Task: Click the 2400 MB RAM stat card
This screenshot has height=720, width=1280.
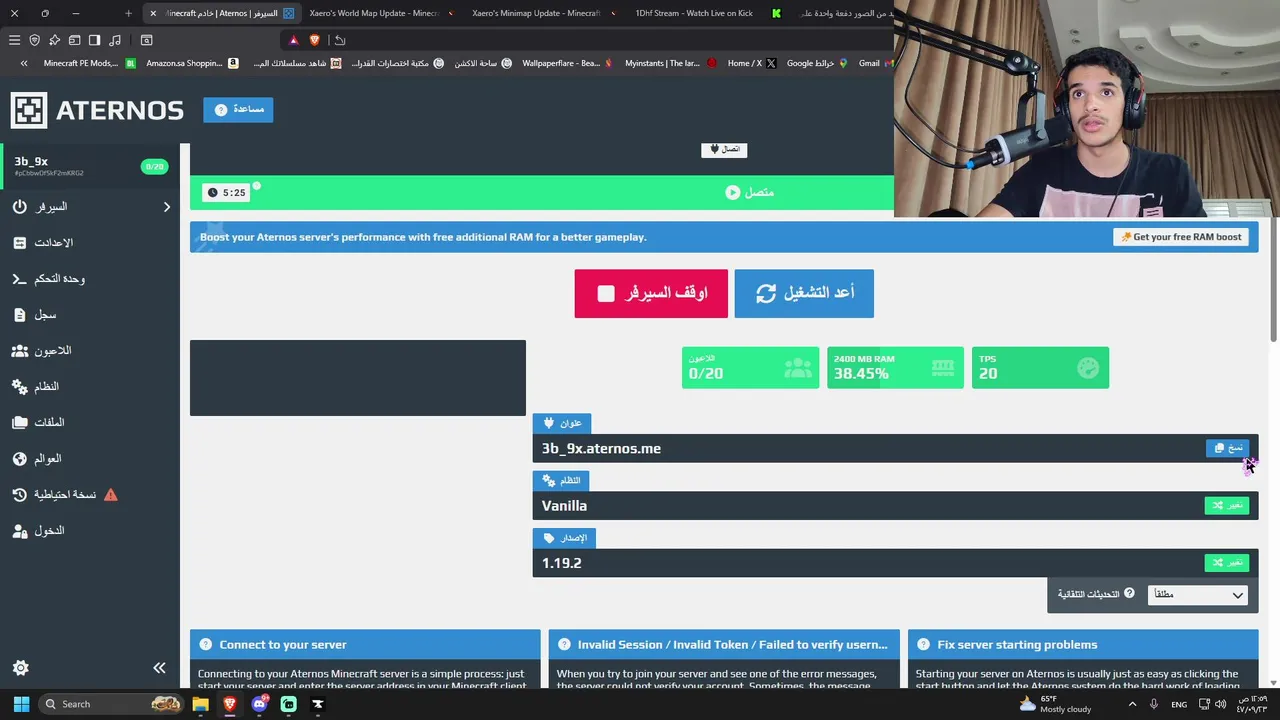Action: (895, 367)
